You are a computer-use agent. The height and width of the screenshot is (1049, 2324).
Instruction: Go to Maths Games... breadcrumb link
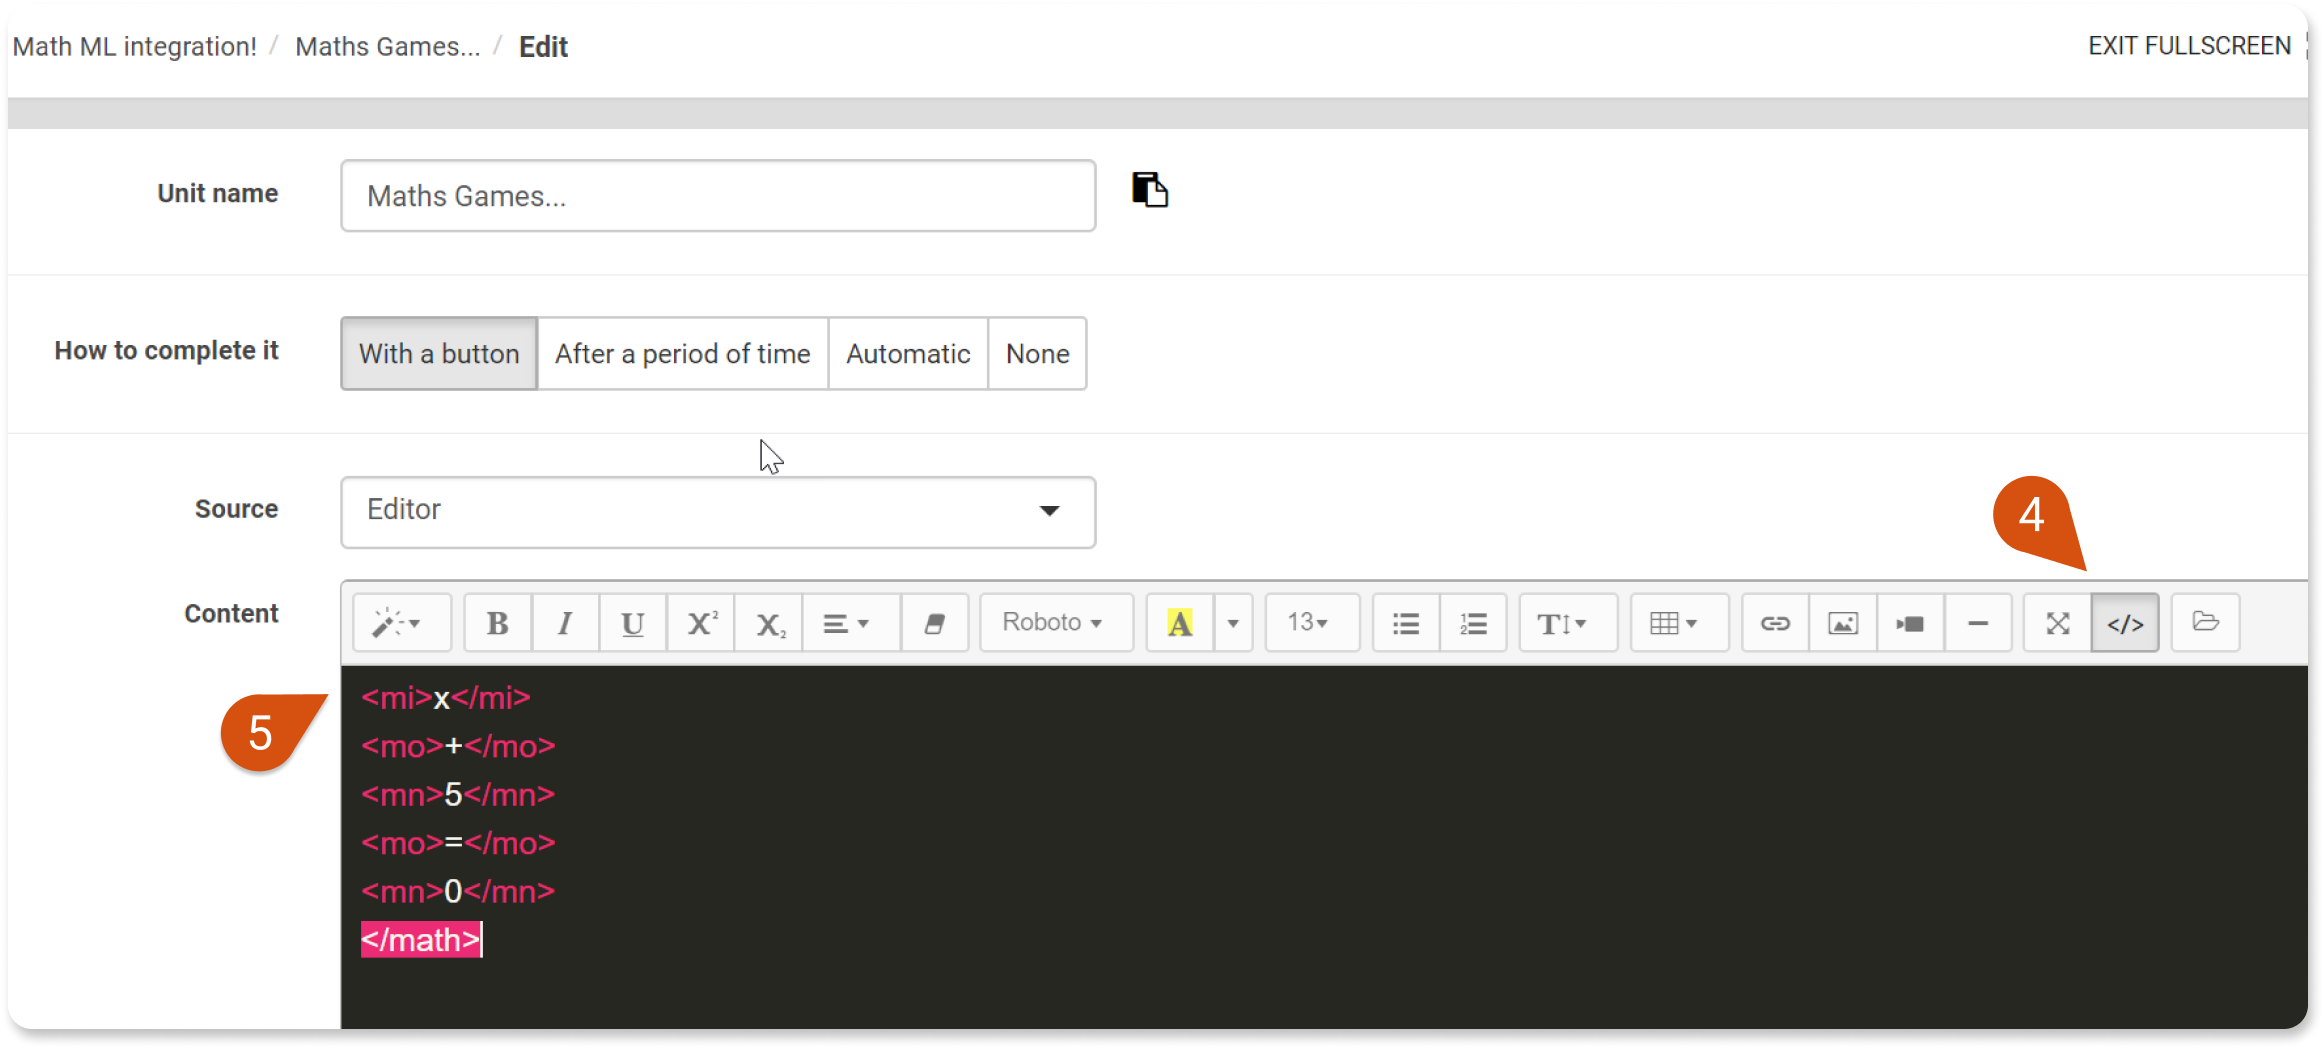[388, 47]
